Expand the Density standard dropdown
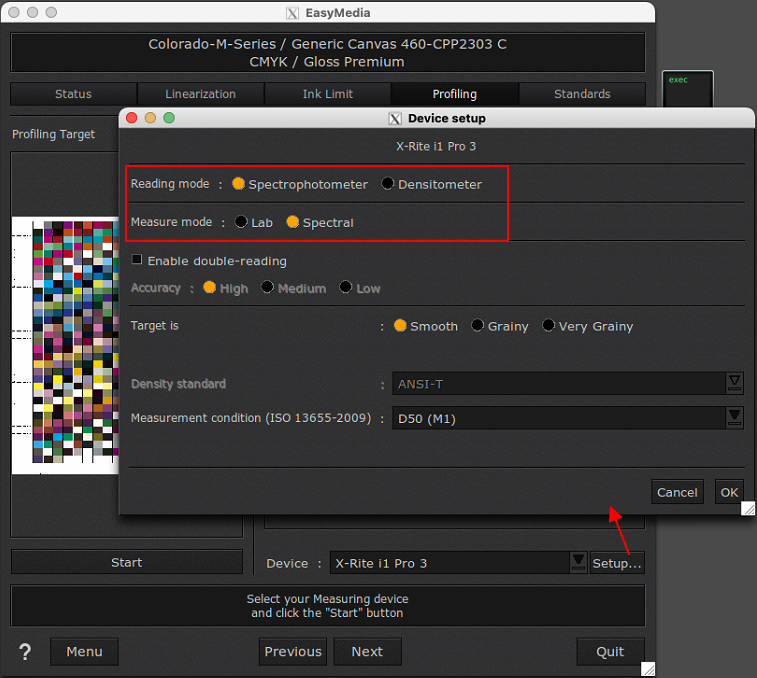Image resolution: width=757 pixels, height=678 pixels. point(734,384)
